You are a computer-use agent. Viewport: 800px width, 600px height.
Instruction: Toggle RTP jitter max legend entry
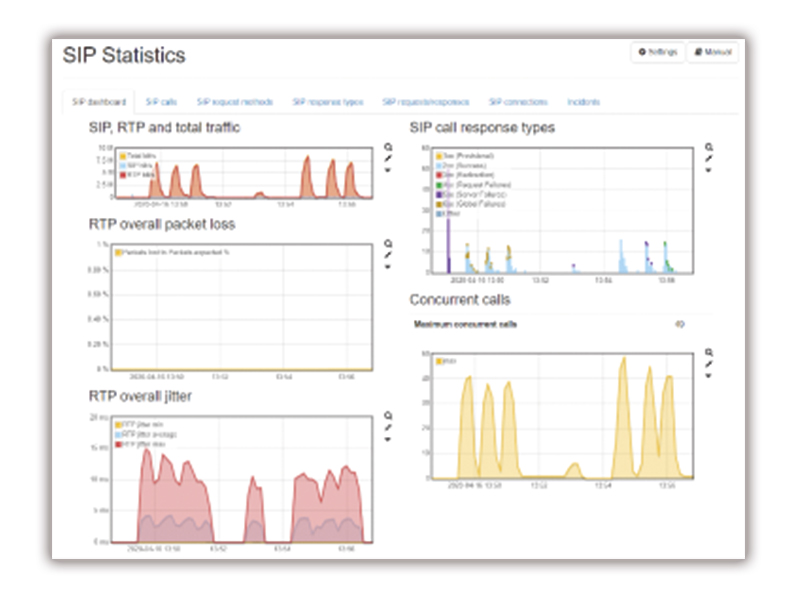[x=140, y=444]
